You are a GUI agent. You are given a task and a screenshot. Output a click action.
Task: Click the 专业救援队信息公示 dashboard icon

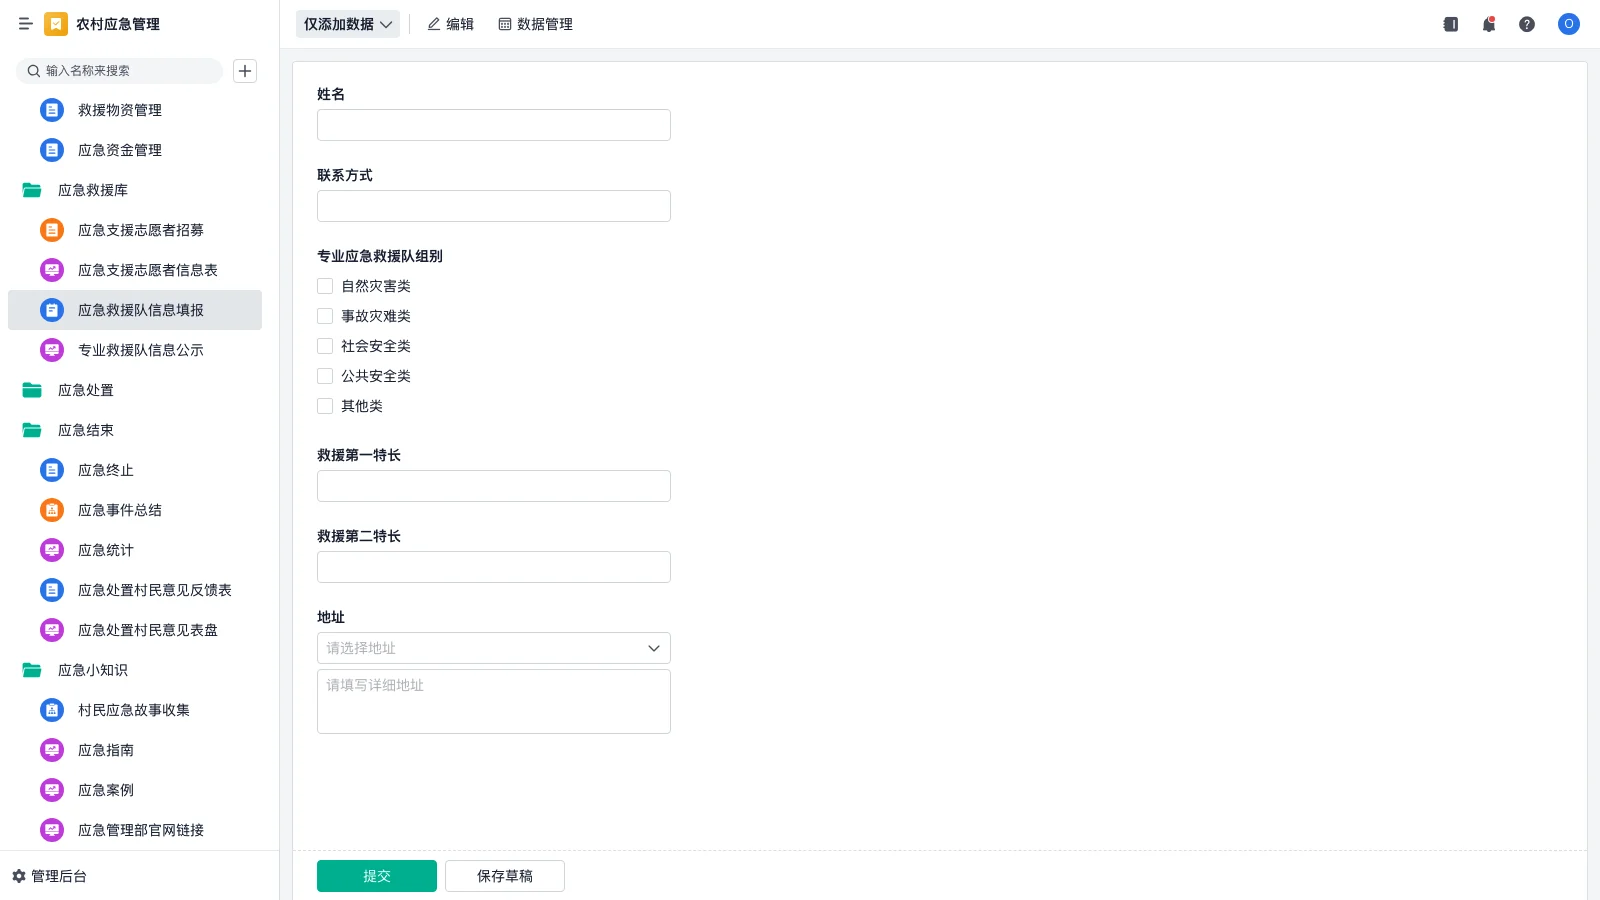pos(52,350)
